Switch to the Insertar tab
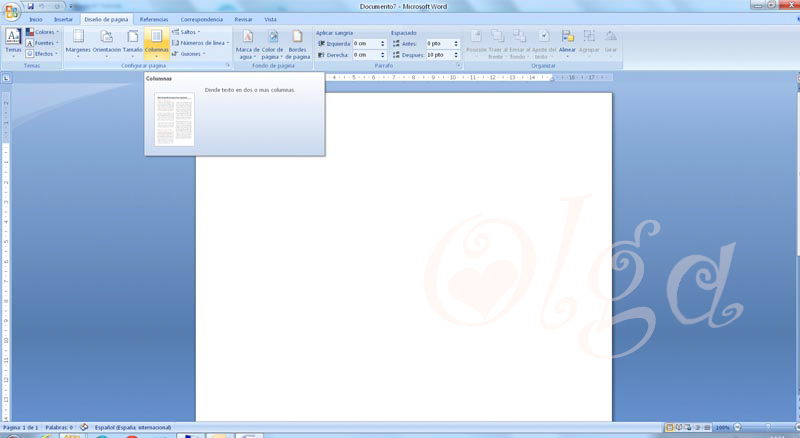 [63, 19]
